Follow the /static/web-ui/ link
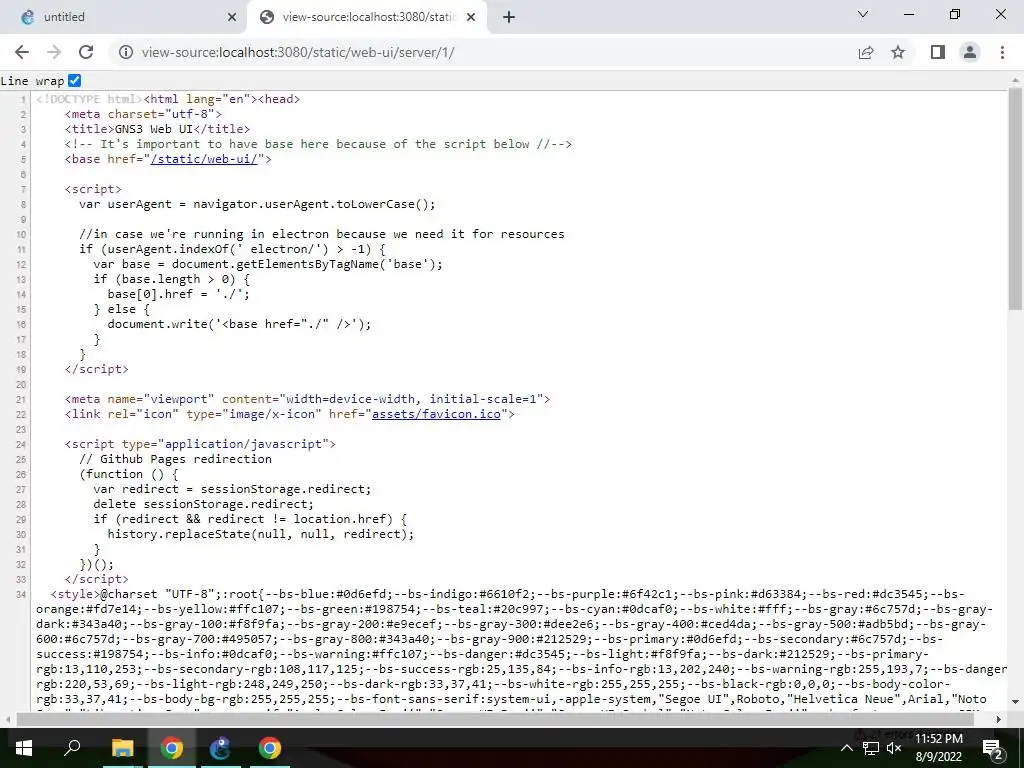The width and height of the screenshot is (1024, 768). tap(204, 159)
